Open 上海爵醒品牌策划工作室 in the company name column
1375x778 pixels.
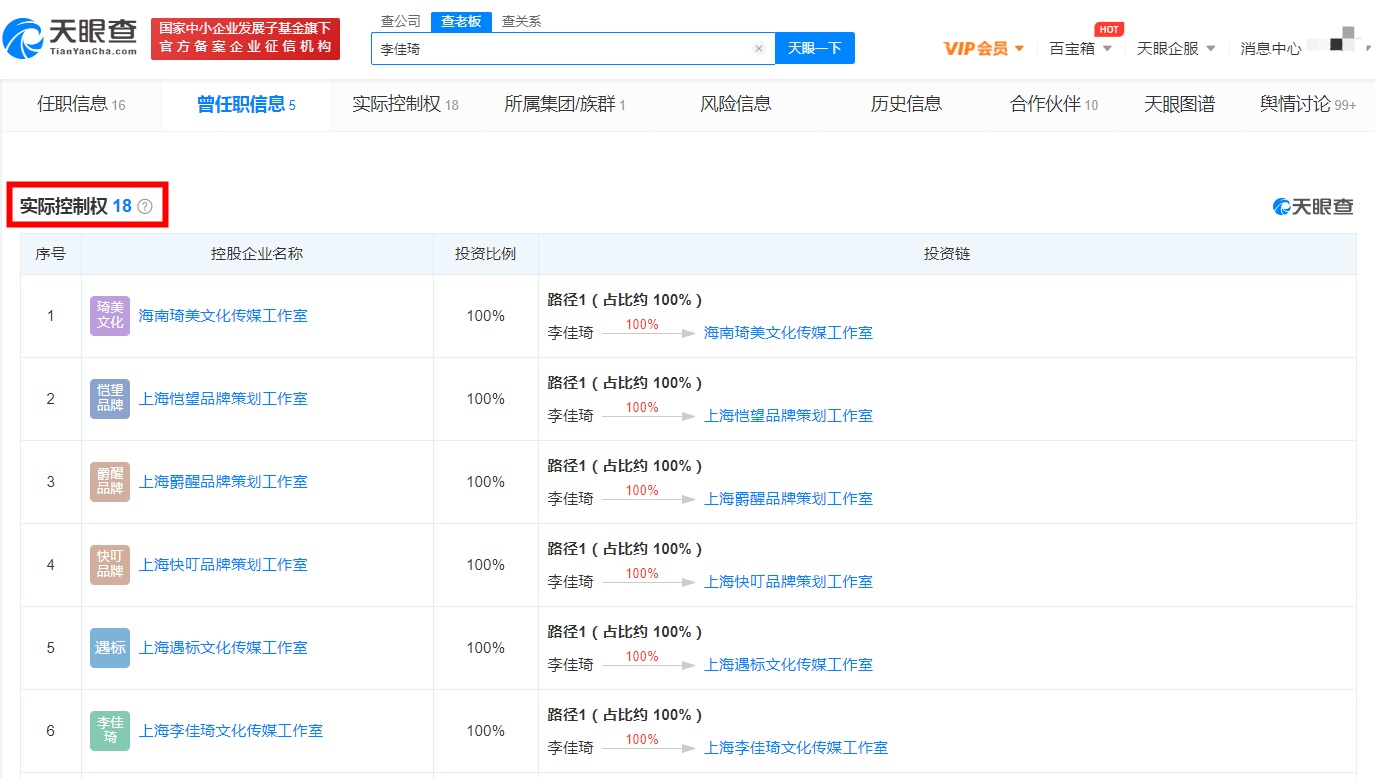coord(223,482)
